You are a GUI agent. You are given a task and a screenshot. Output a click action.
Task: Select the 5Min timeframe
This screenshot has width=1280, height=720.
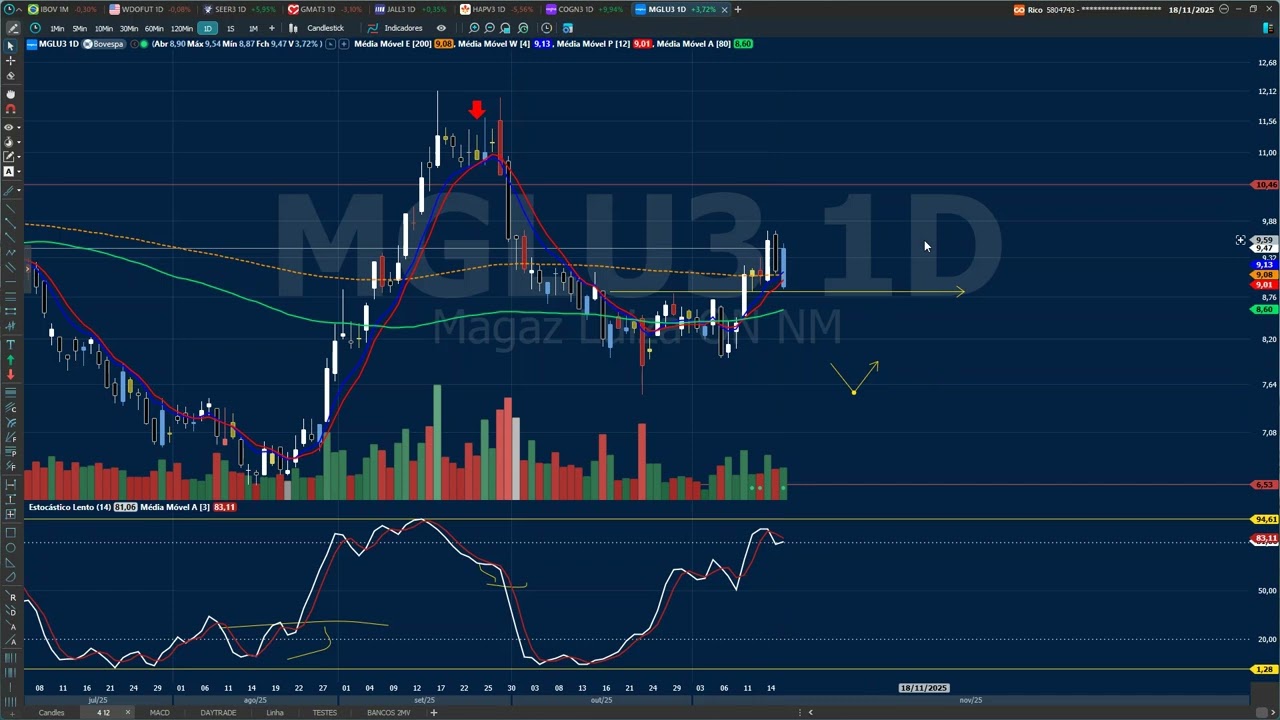(x=79, y=28)
